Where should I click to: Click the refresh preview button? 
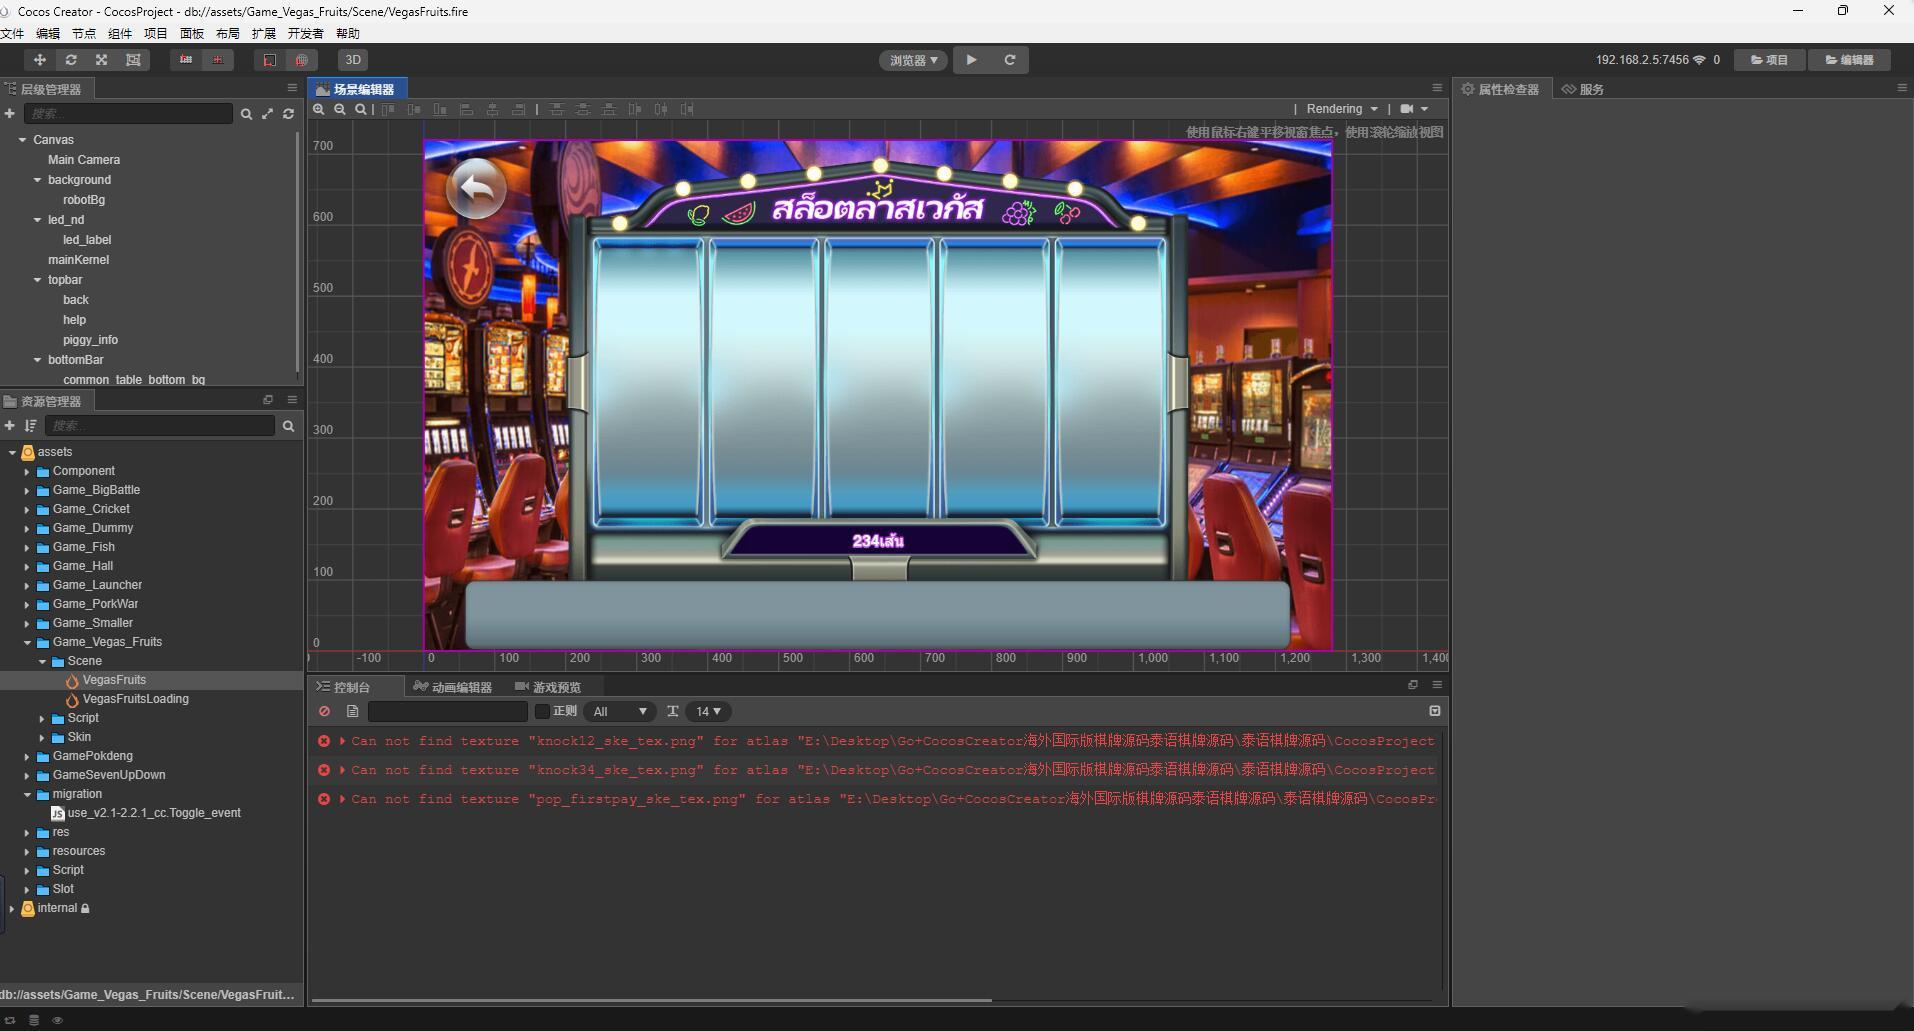(x=1010, y=60)
